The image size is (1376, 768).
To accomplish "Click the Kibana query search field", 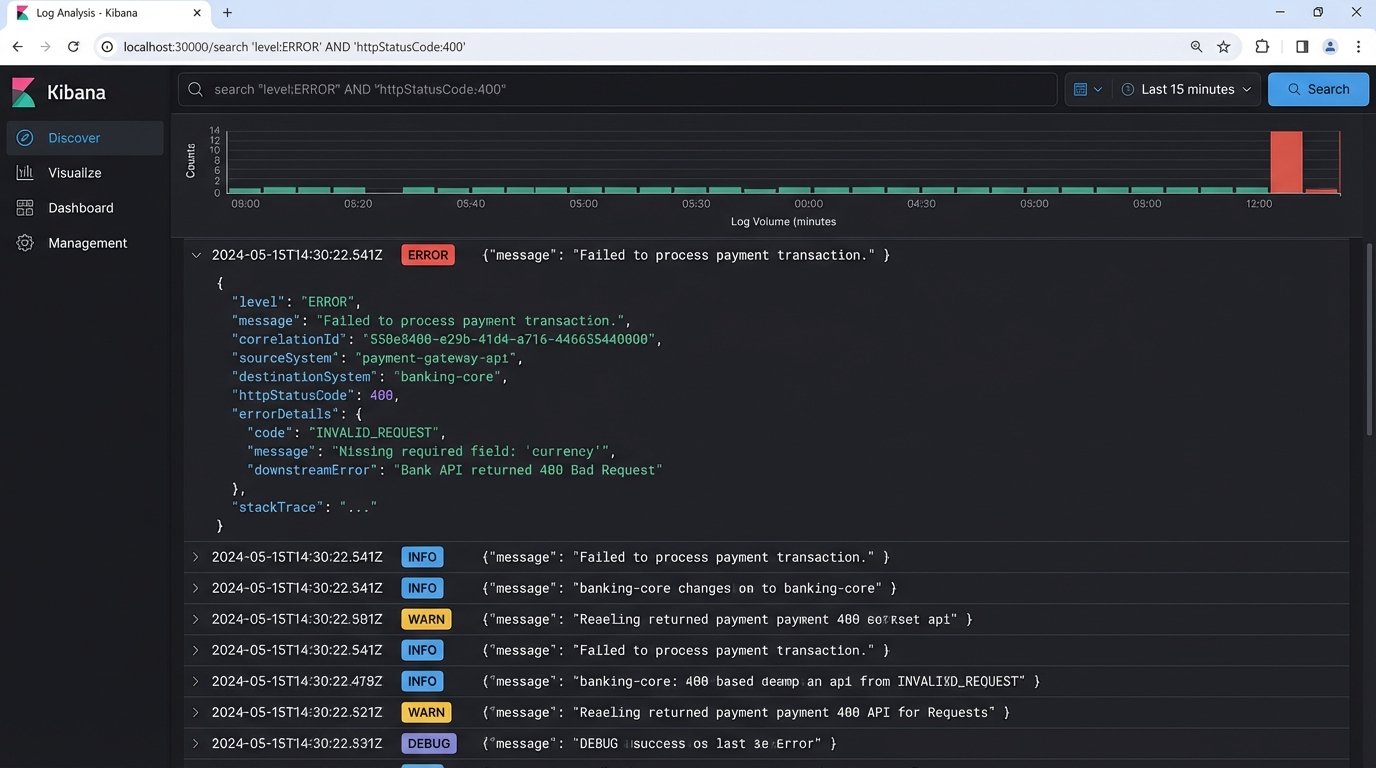I will pos(620,89).
